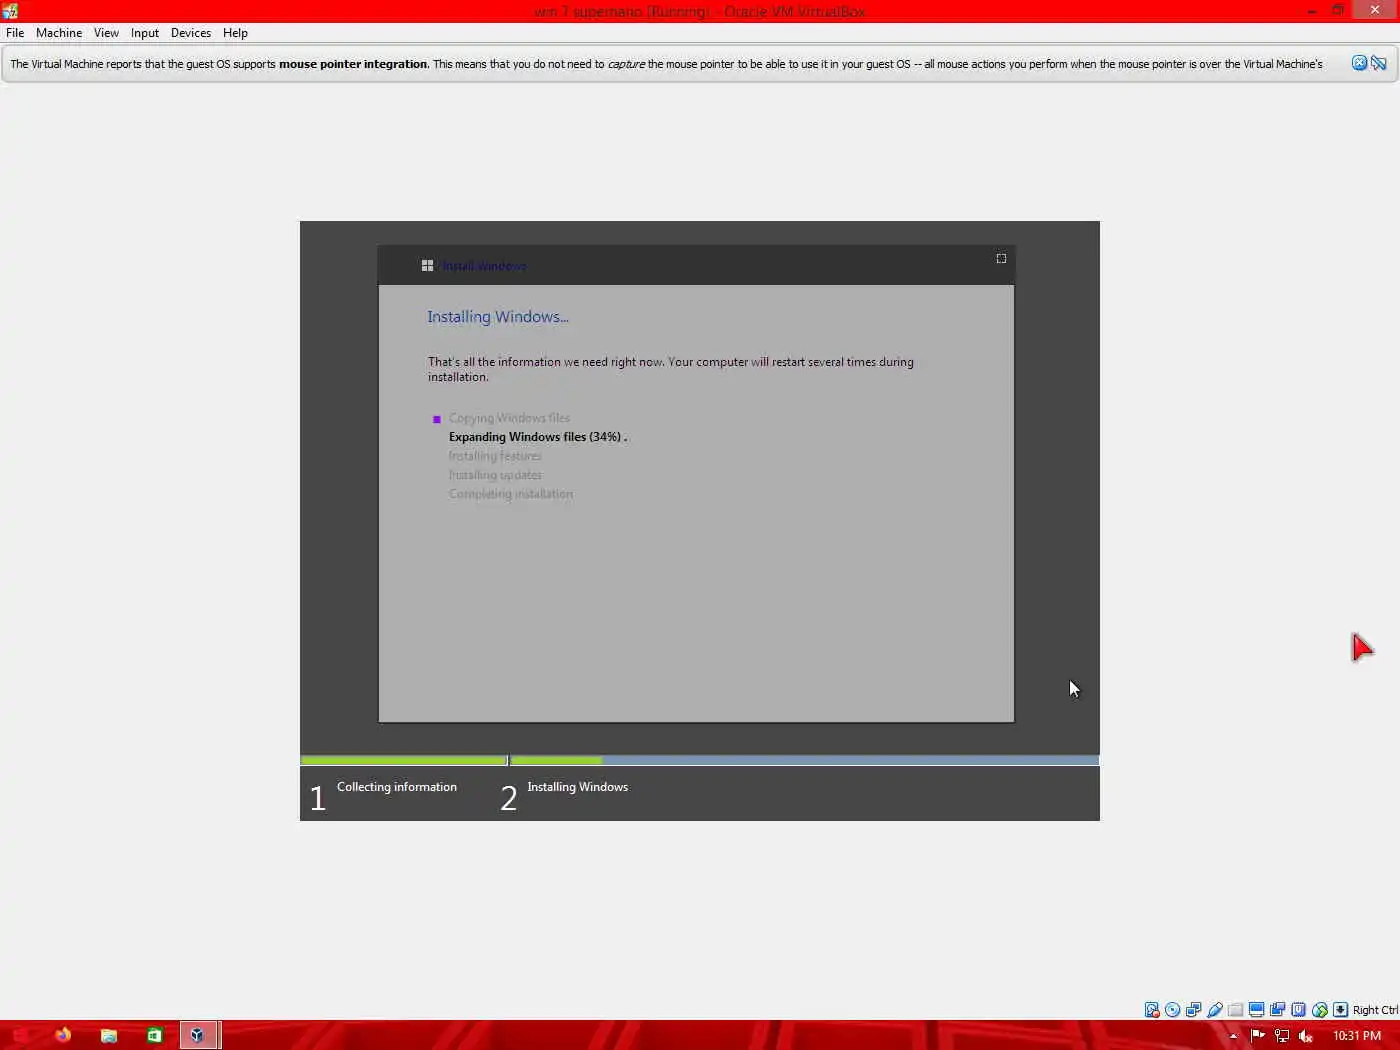
Task: Click the green setup progress bar
Action: pyautogui.click(x=700, y=760)
